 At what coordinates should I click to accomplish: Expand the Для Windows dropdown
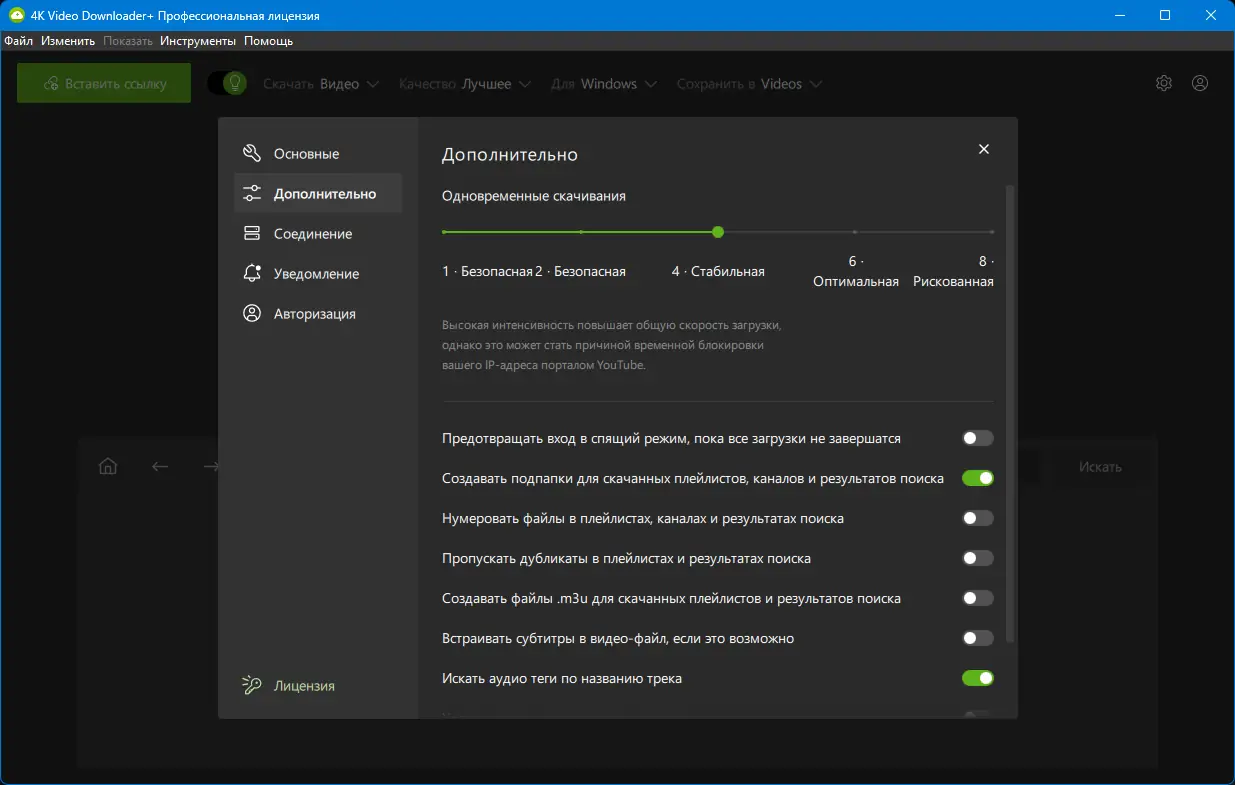[604, 84]
